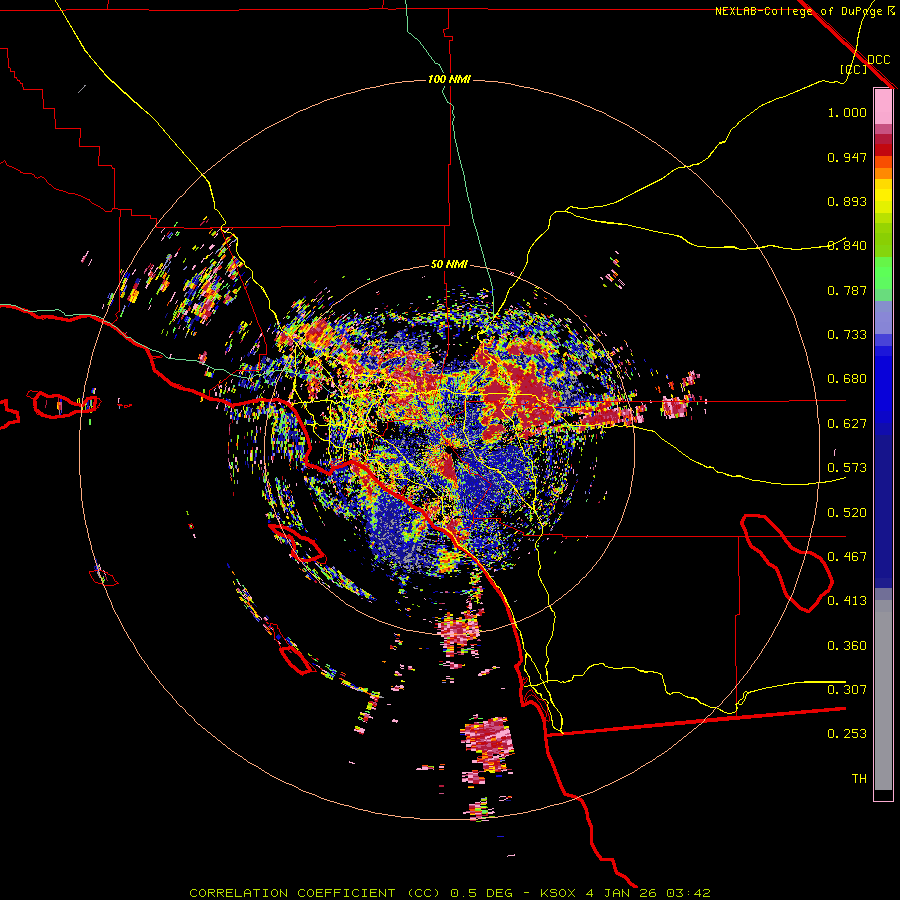
Task: Click the color scale value 0.520
Action: (847, 513)
